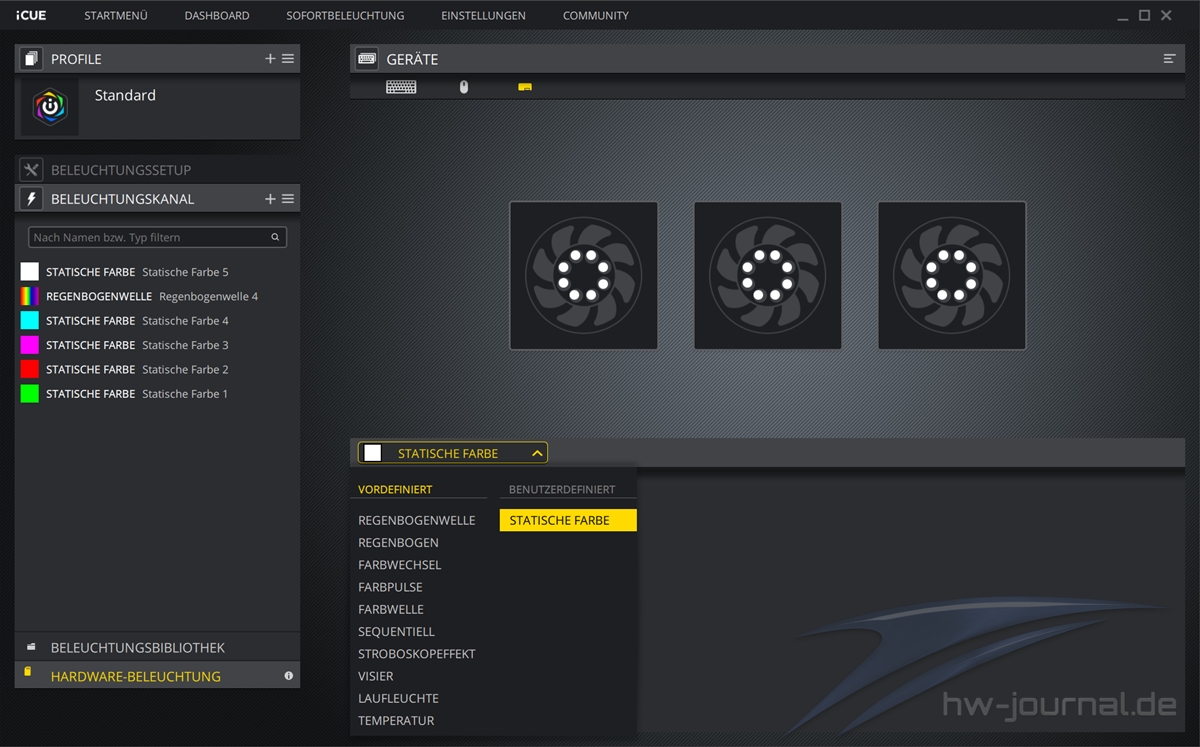
Task: Select the Standard profile thumbnail
Action: tap(50, 107)
